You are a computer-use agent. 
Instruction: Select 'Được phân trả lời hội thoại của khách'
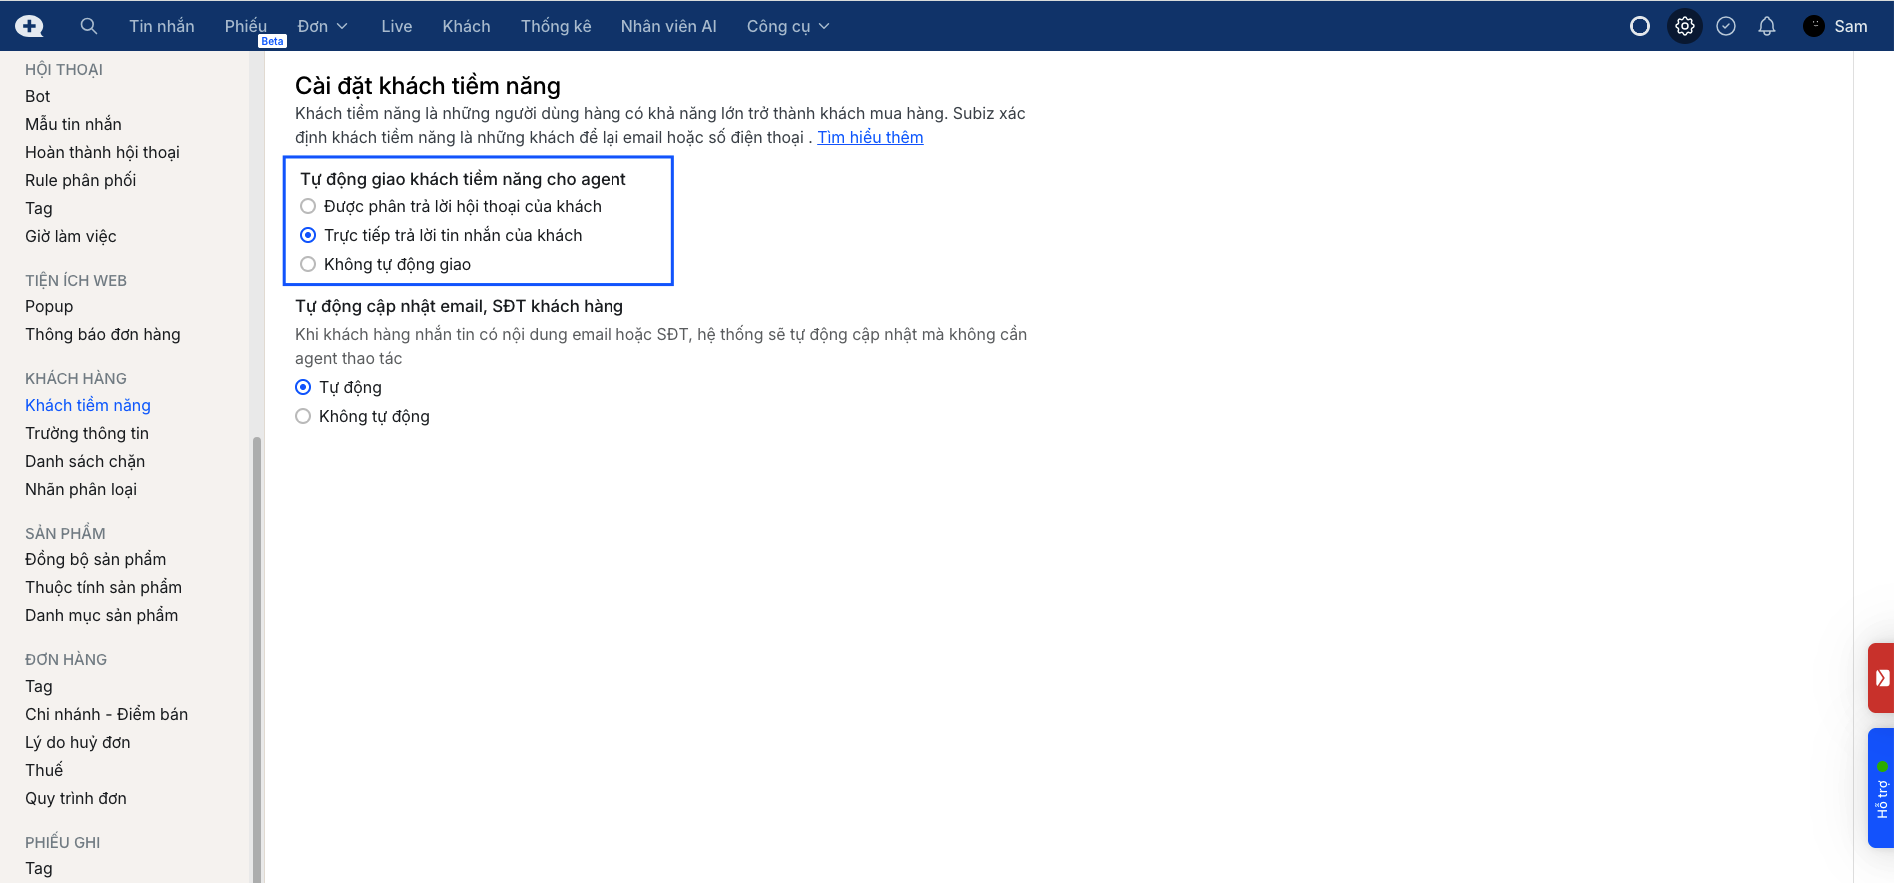pyautogui.click(x=308, y=206)
